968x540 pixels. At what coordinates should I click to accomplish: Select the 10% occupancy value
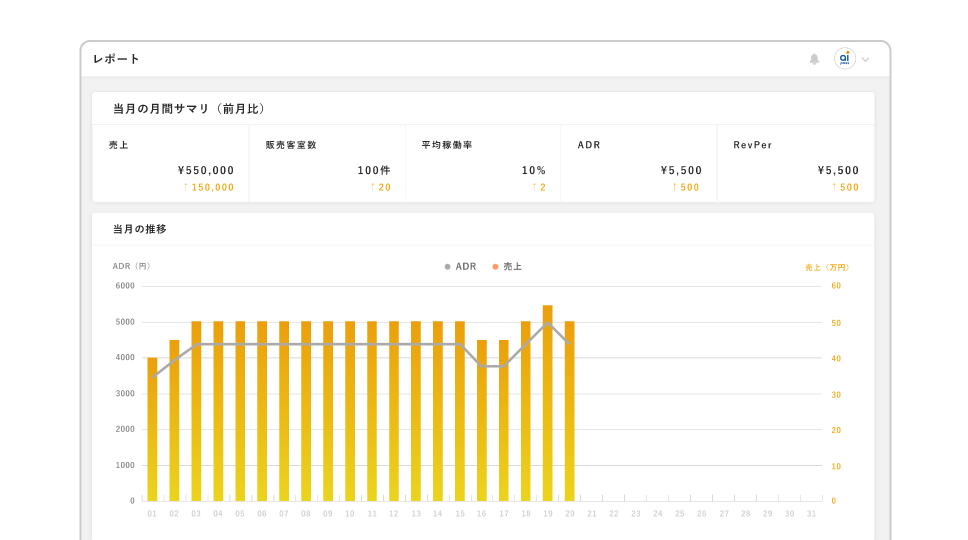point(534,170)
